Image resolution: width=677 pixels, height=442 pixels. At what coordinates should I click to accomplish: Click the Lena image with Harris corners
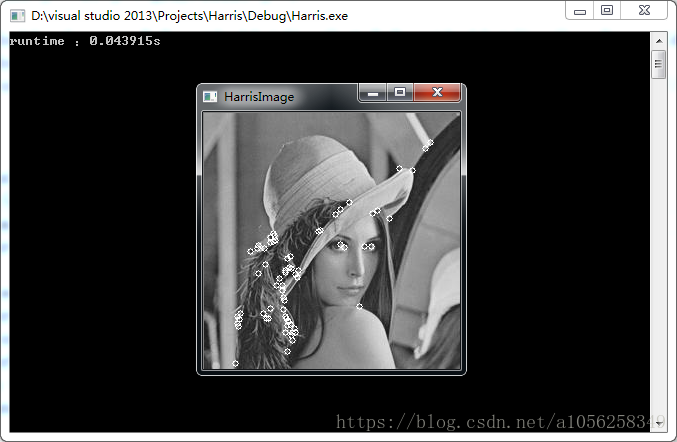click(x=331, y=241)
